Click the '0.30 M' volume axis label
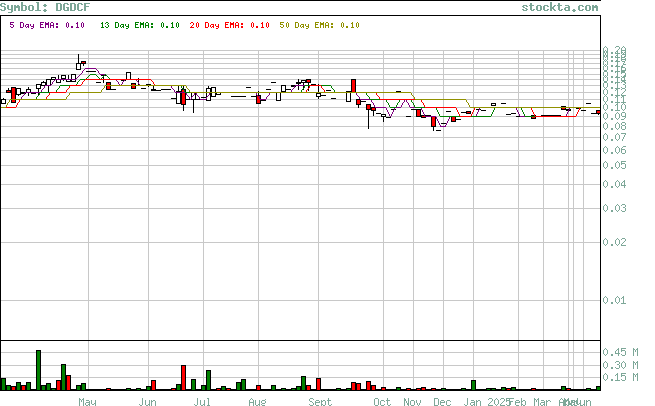Screen dimensions: 655x406 [x=620, y=365]
